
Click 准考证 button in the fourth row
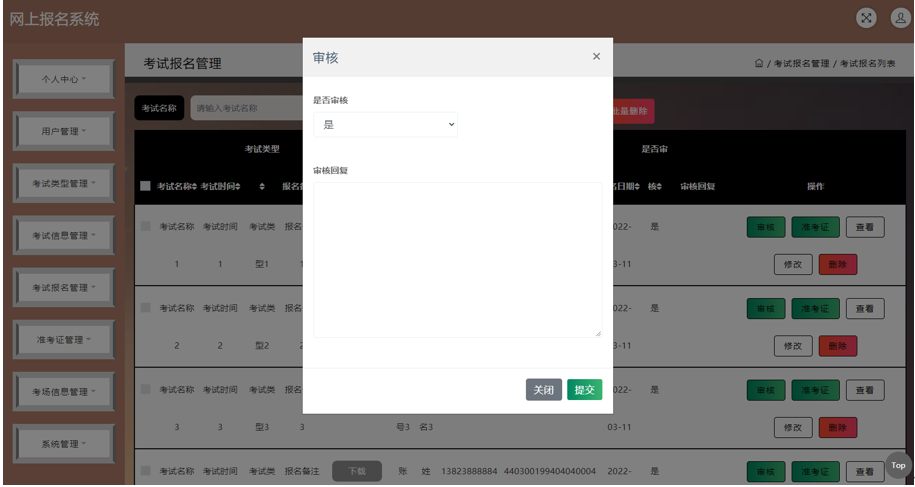[x=815, y=472]
